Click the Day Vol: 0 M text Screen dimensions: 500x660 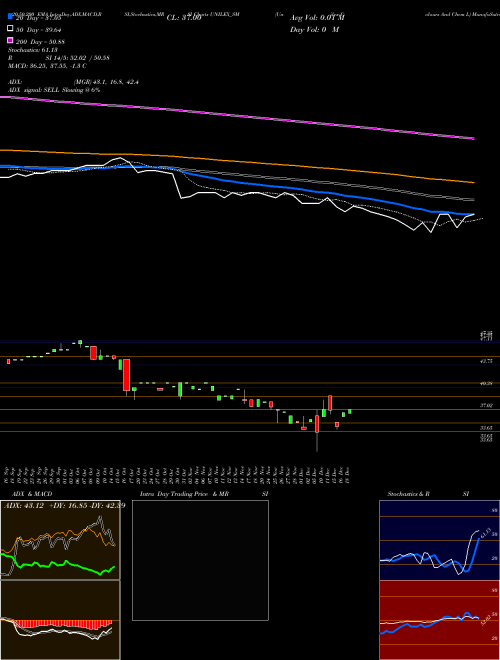(314, 30)
